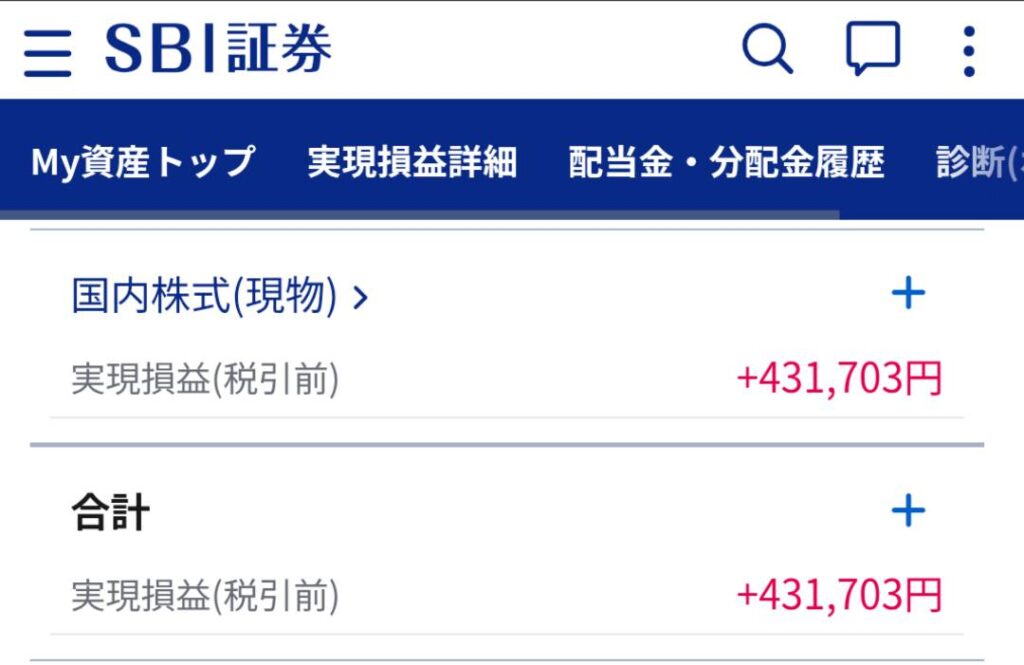The height and width of the screenshot is (665, 1024).
Task: Open the 配当金・分配金履歴 tab
Action: [726, 162]
